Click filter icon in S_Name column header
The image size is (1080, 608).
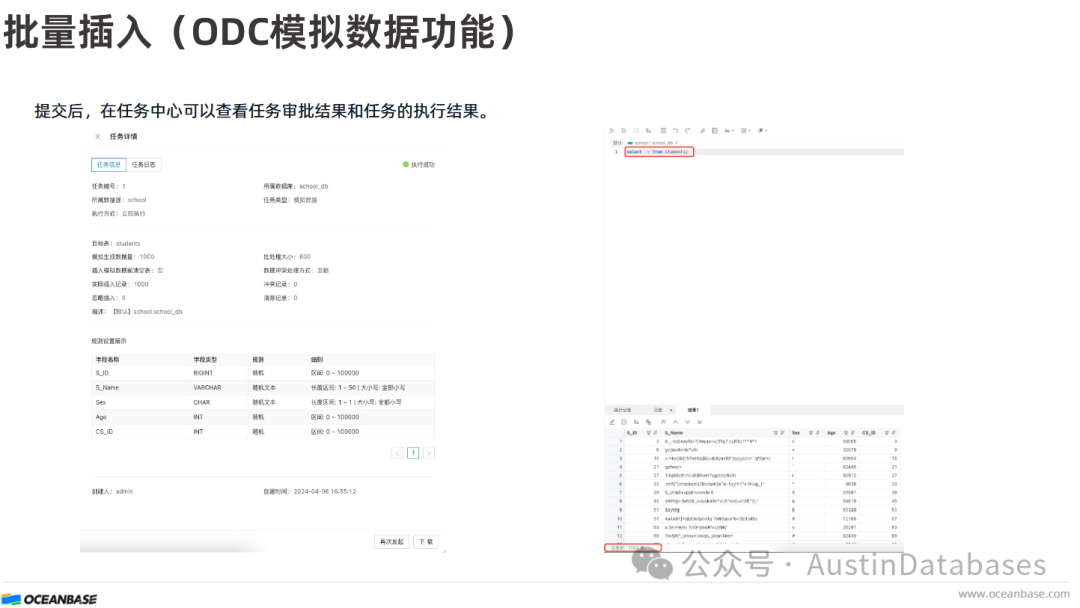pos(776,433)
